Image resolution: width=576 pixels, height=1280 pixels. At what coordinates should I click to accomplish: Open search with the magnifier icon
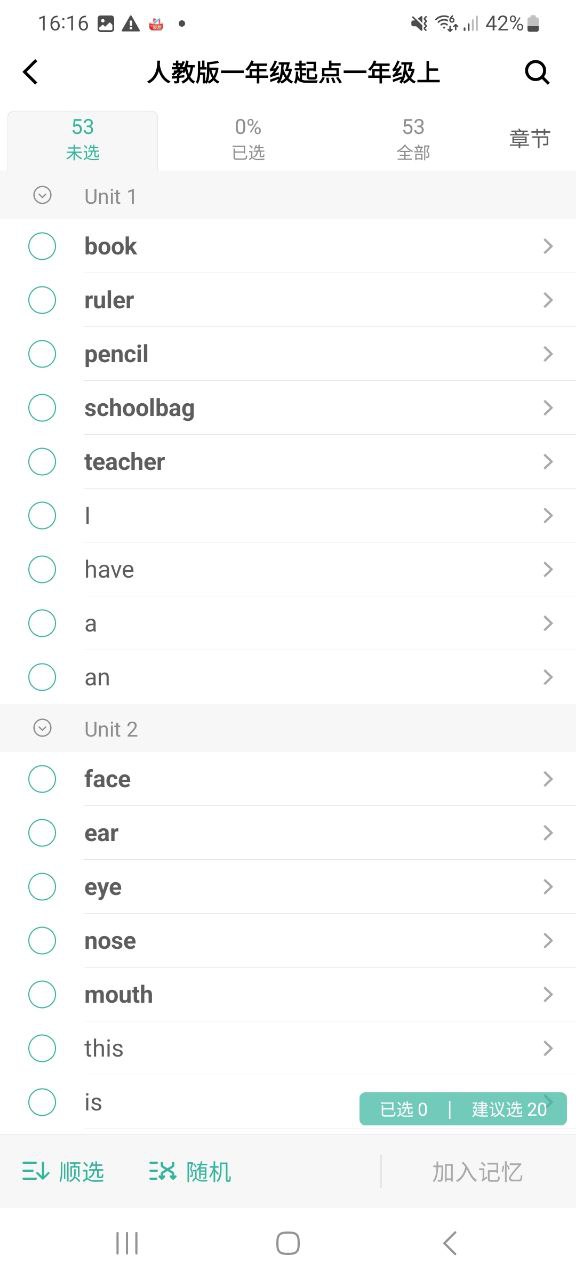[537, 72]
